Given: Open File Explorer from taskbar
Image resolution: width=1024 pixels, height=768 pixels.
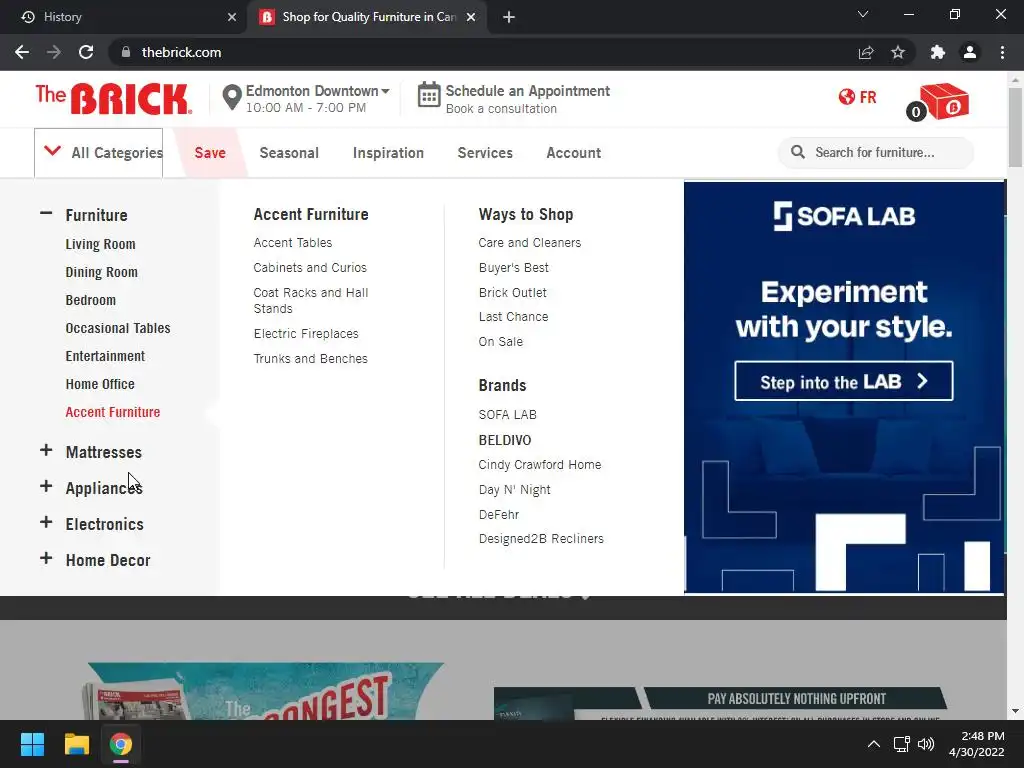Looking at the screenshot, I should click(76, 744).
